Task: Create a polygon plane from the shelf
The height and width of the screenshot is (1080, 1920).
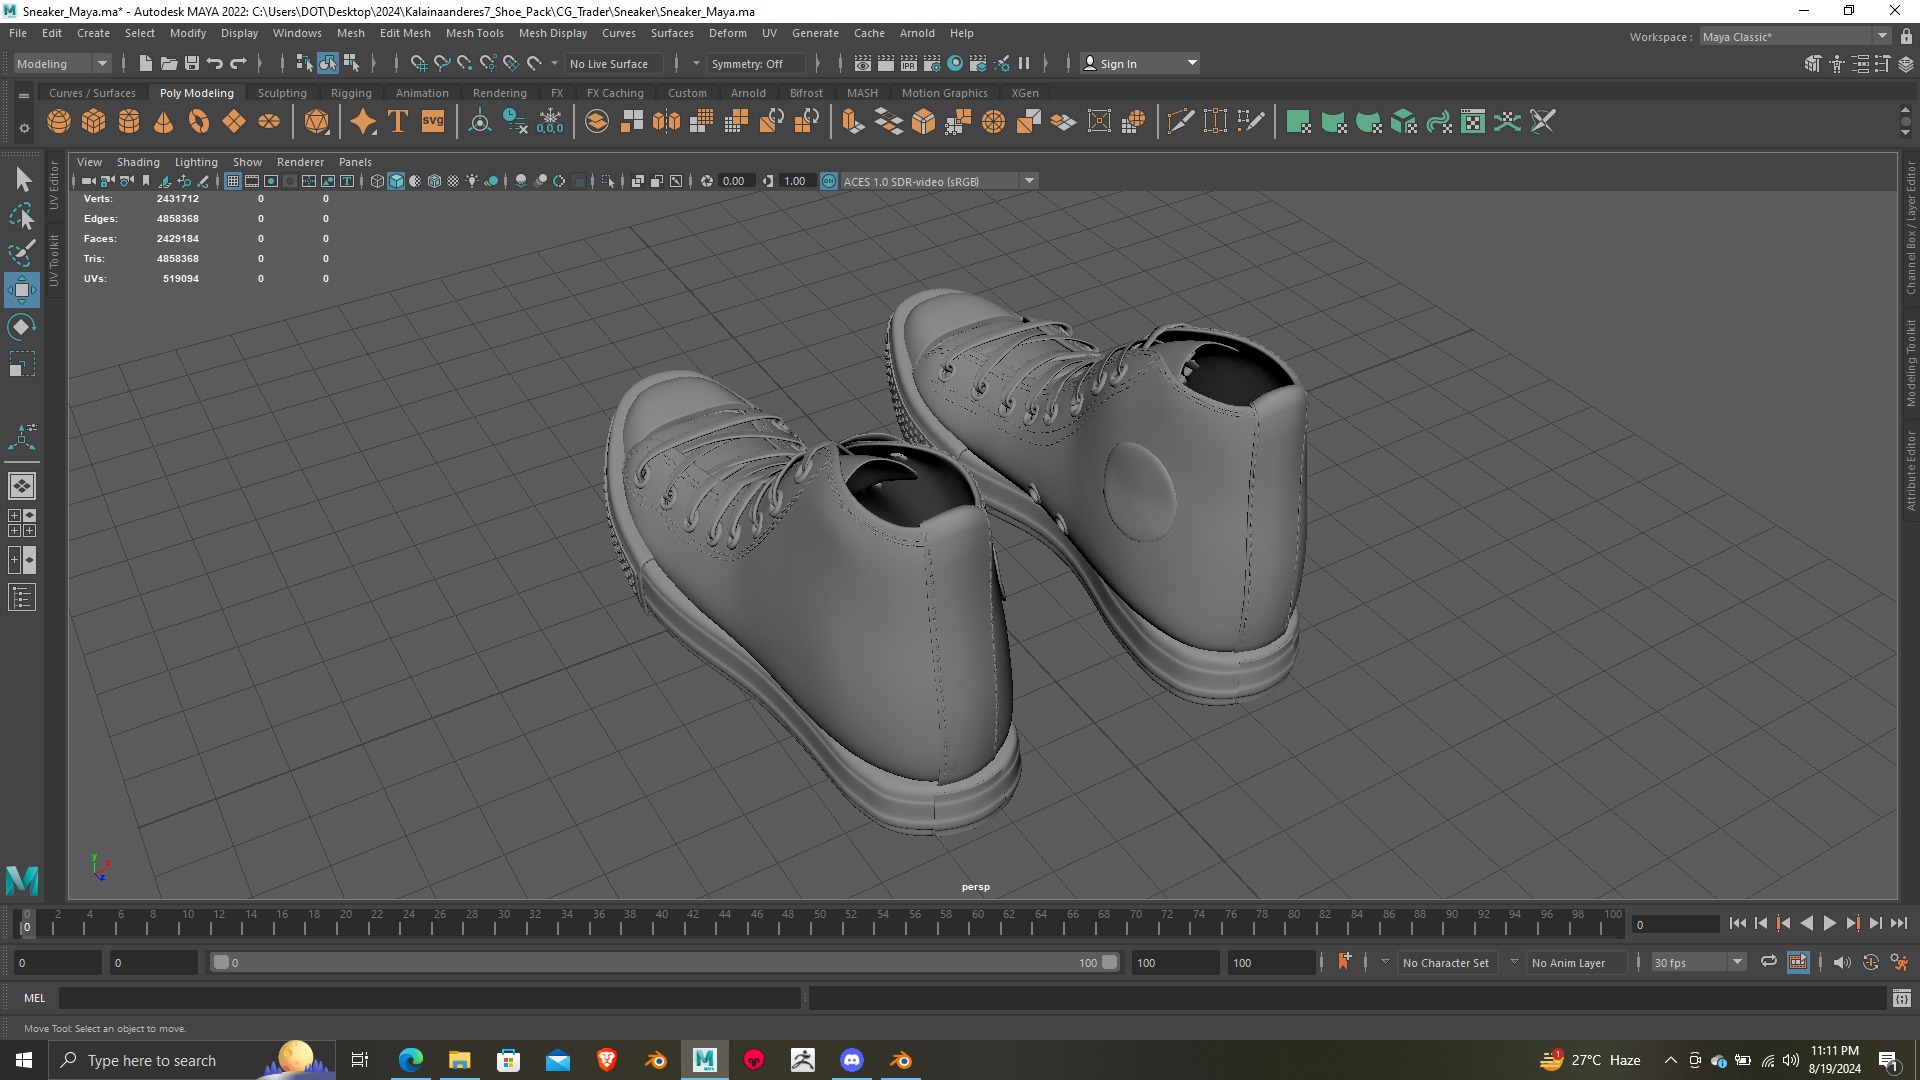Action: click(234, 122)
